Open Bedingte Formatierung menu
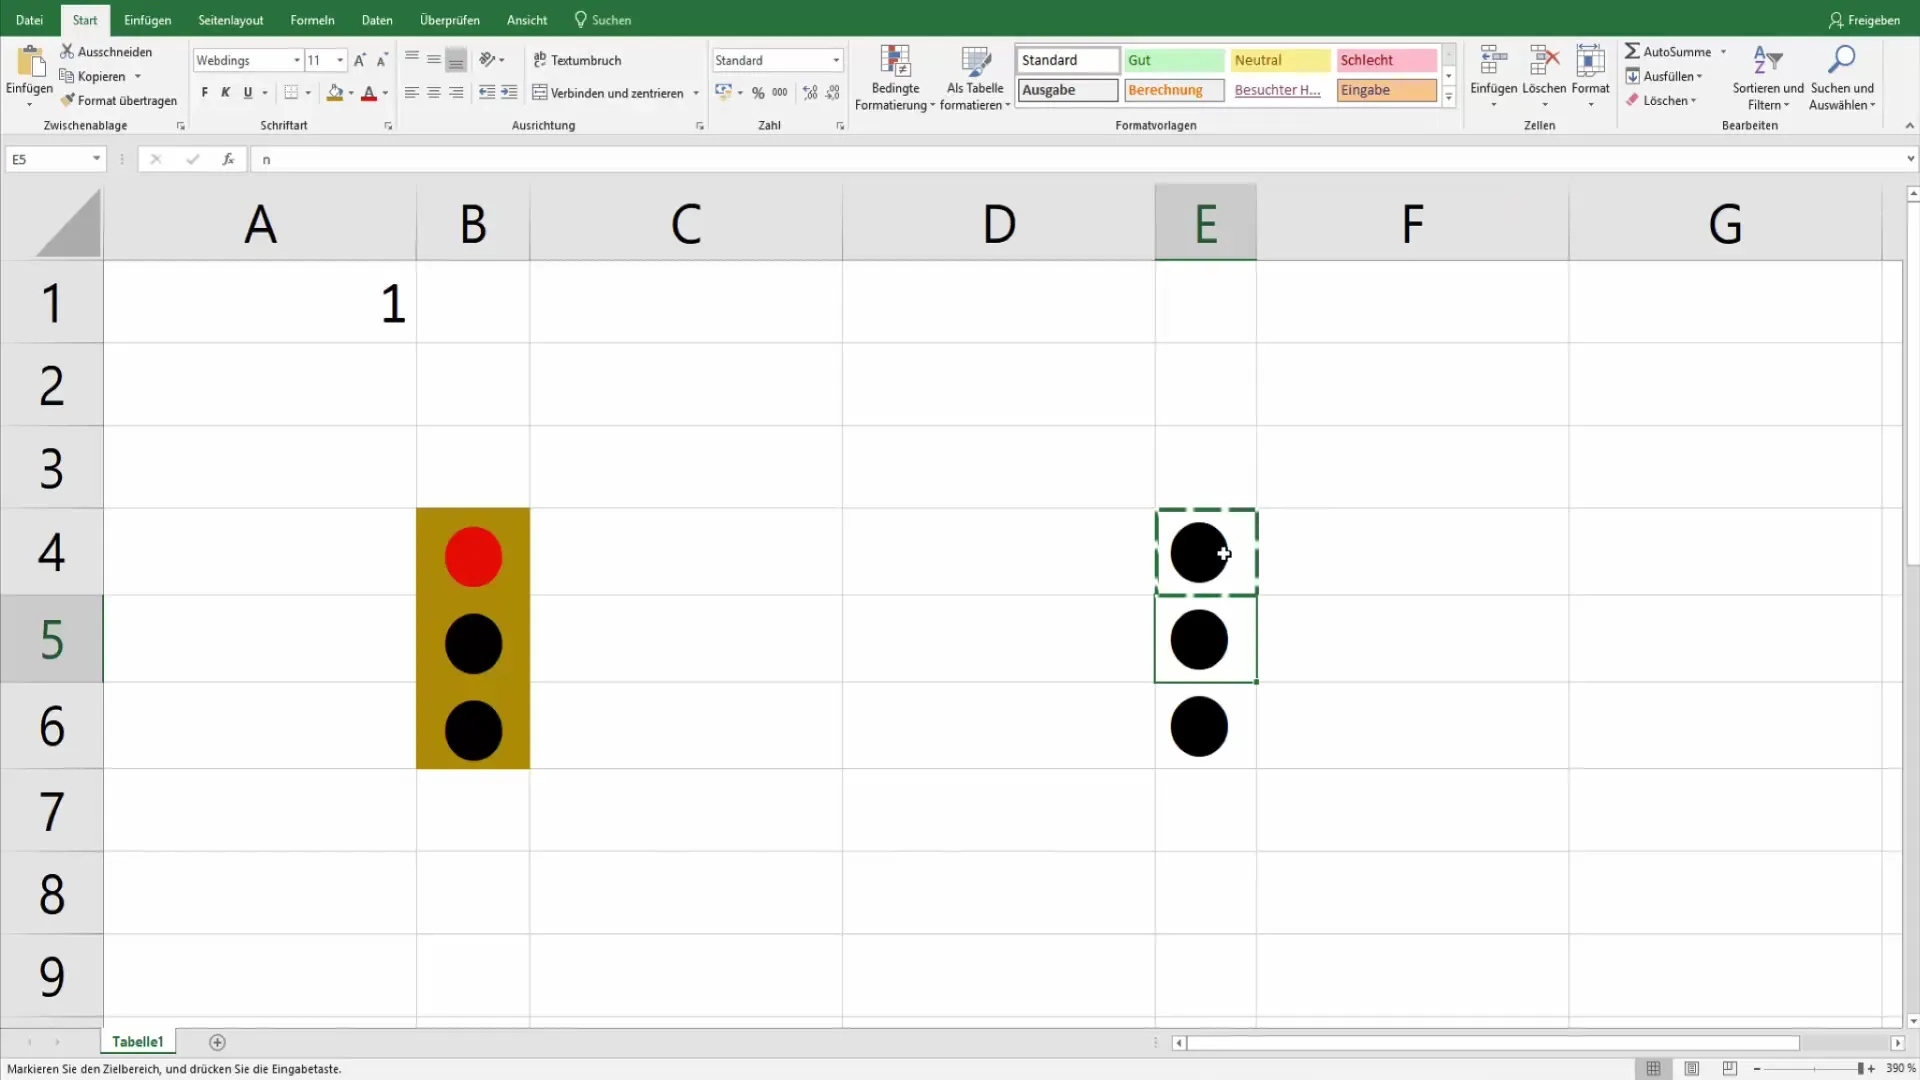Screen dimensions: 1920x1080 tap(895, 78)
